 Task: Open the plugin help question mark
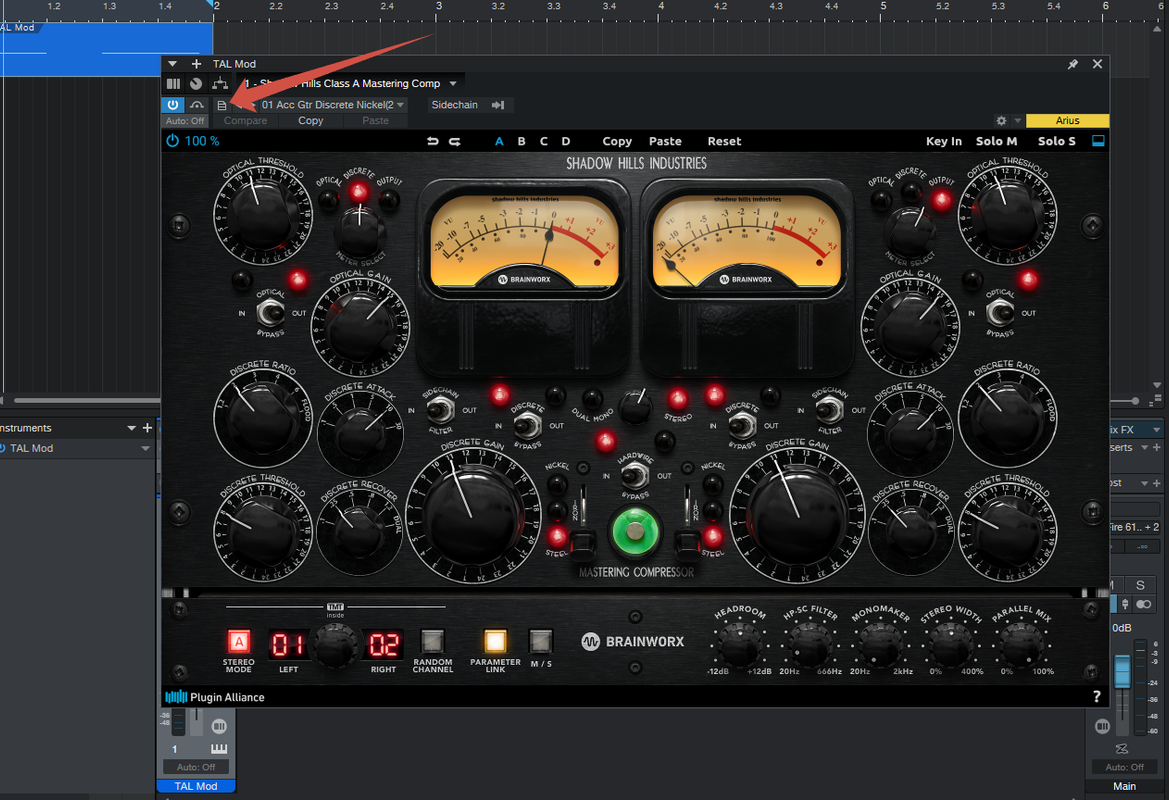point(1096,696)
